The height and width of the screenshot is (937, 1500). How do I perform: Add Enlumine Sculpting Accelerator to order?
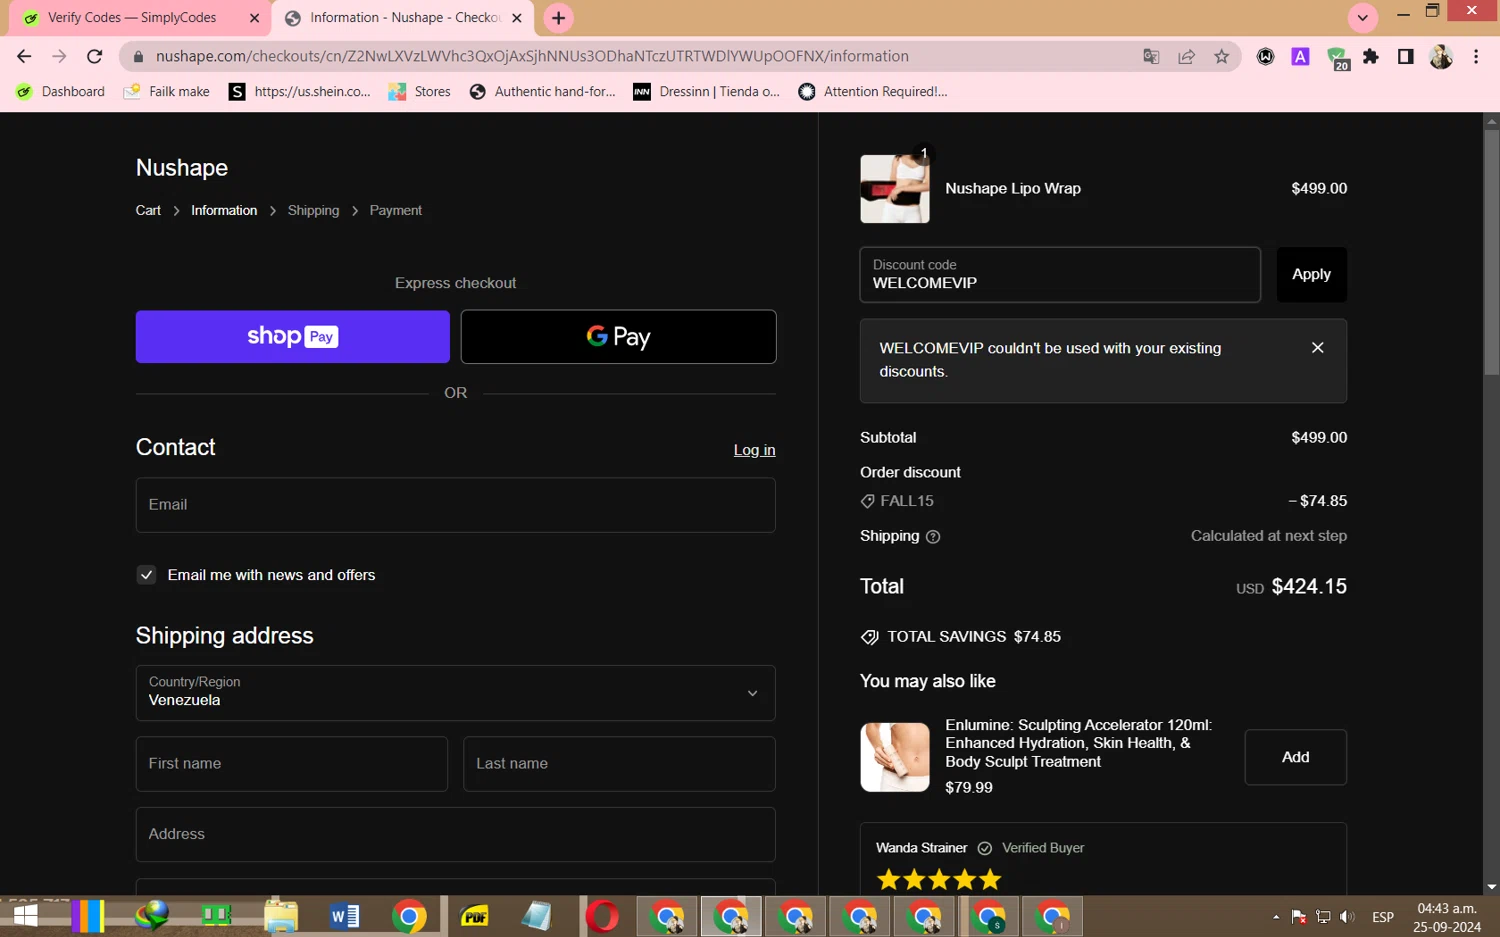click(x=1295, y=757)
